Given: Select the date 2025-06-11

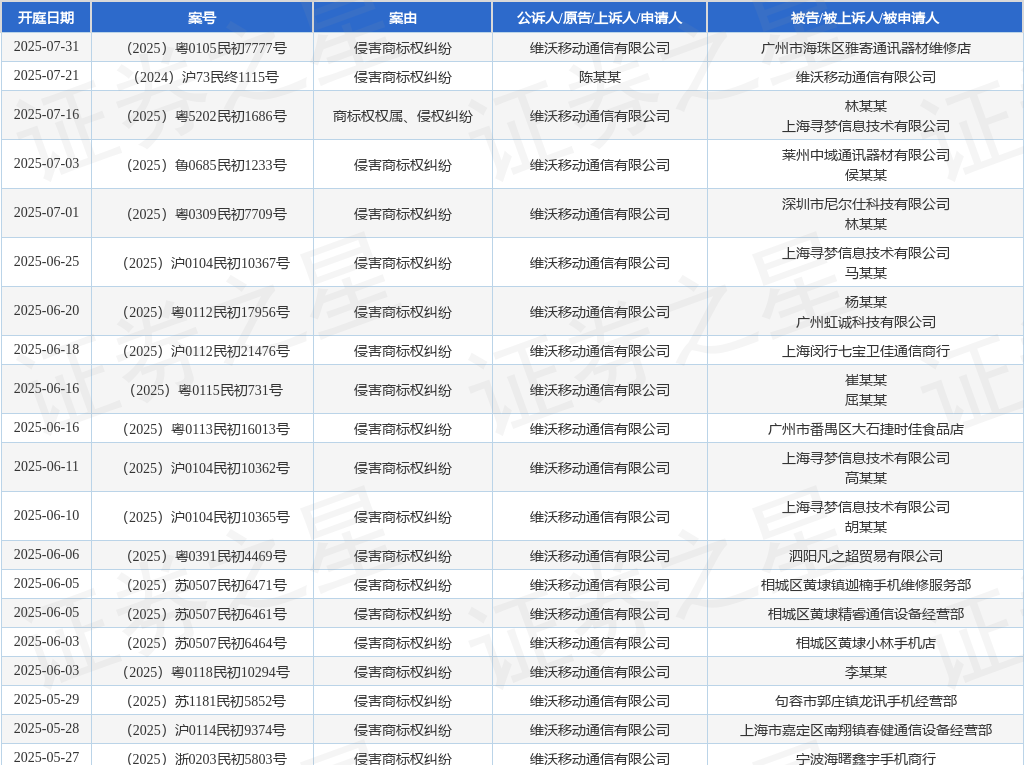Looking at the screenshot, I should (46, 466).
